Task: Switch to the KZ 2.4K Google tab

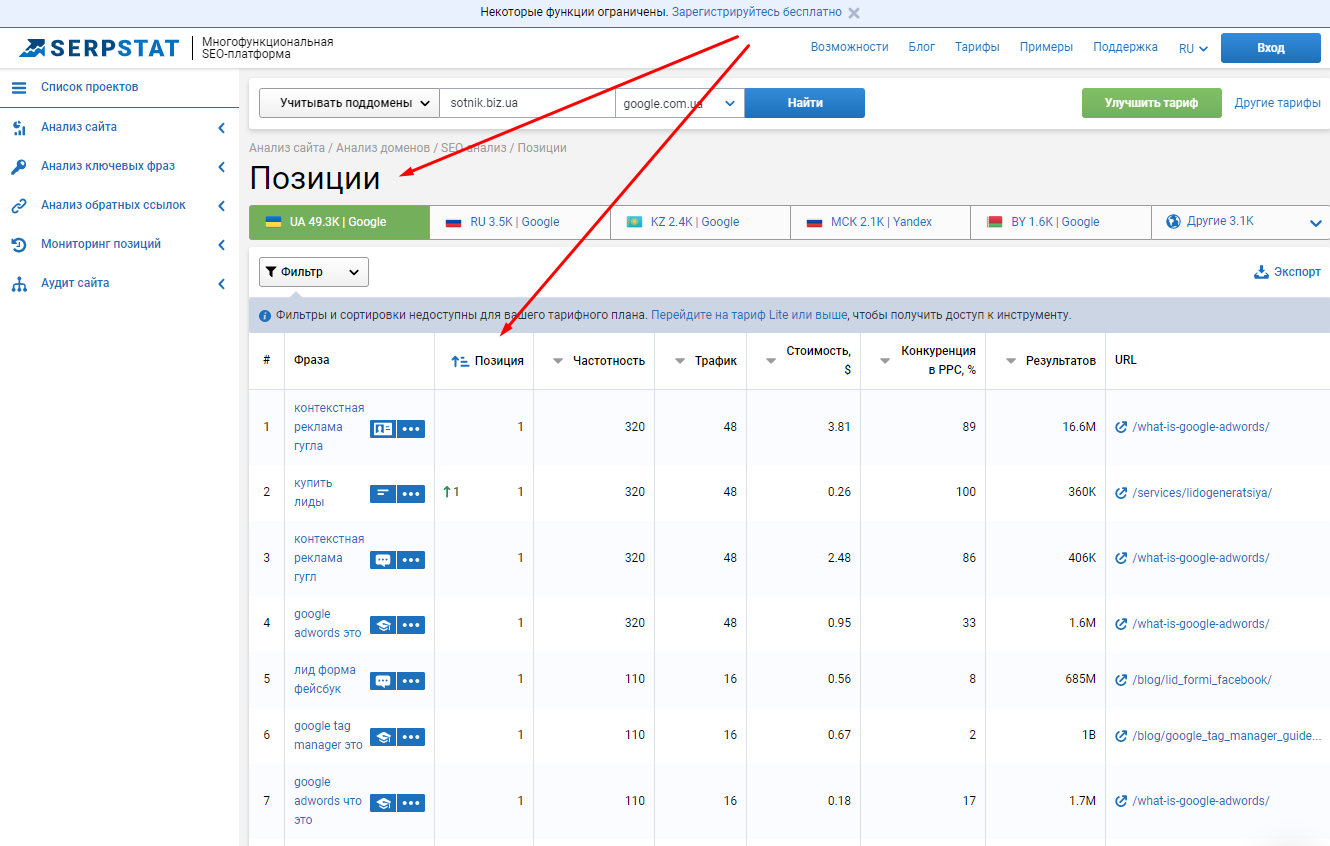Action: click(x=700, y=222)
